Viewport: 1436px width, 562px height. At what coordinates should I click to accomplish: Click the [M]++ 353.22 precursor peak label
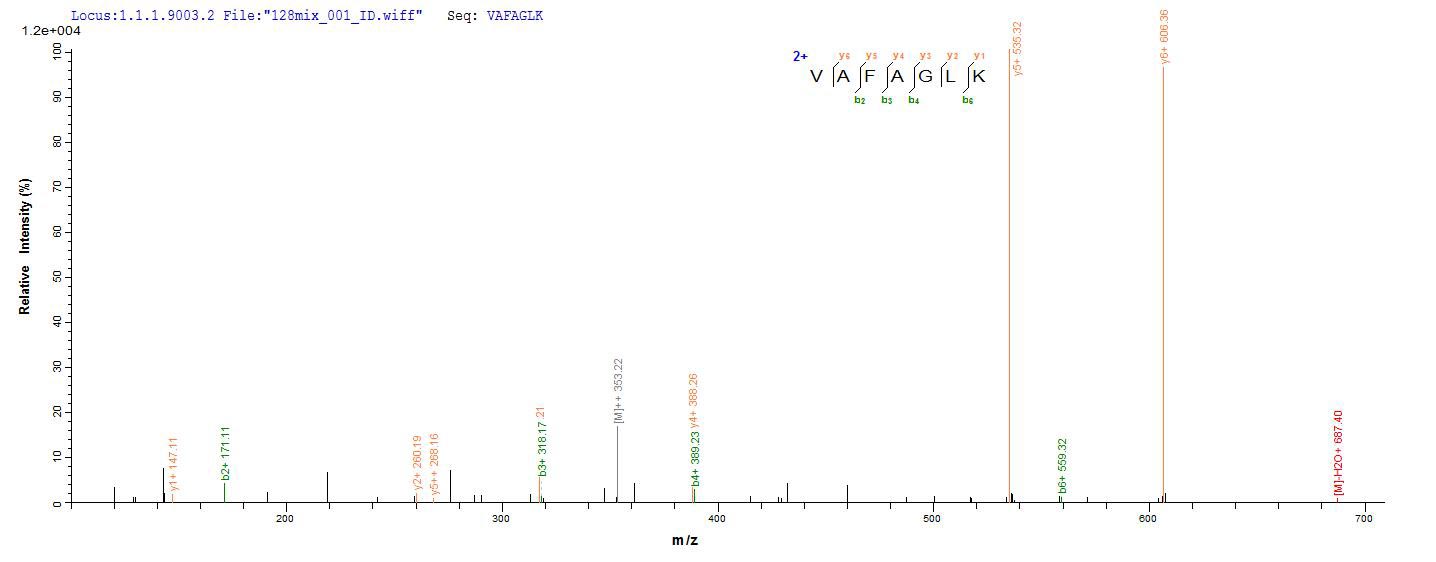tap(619, 390)
